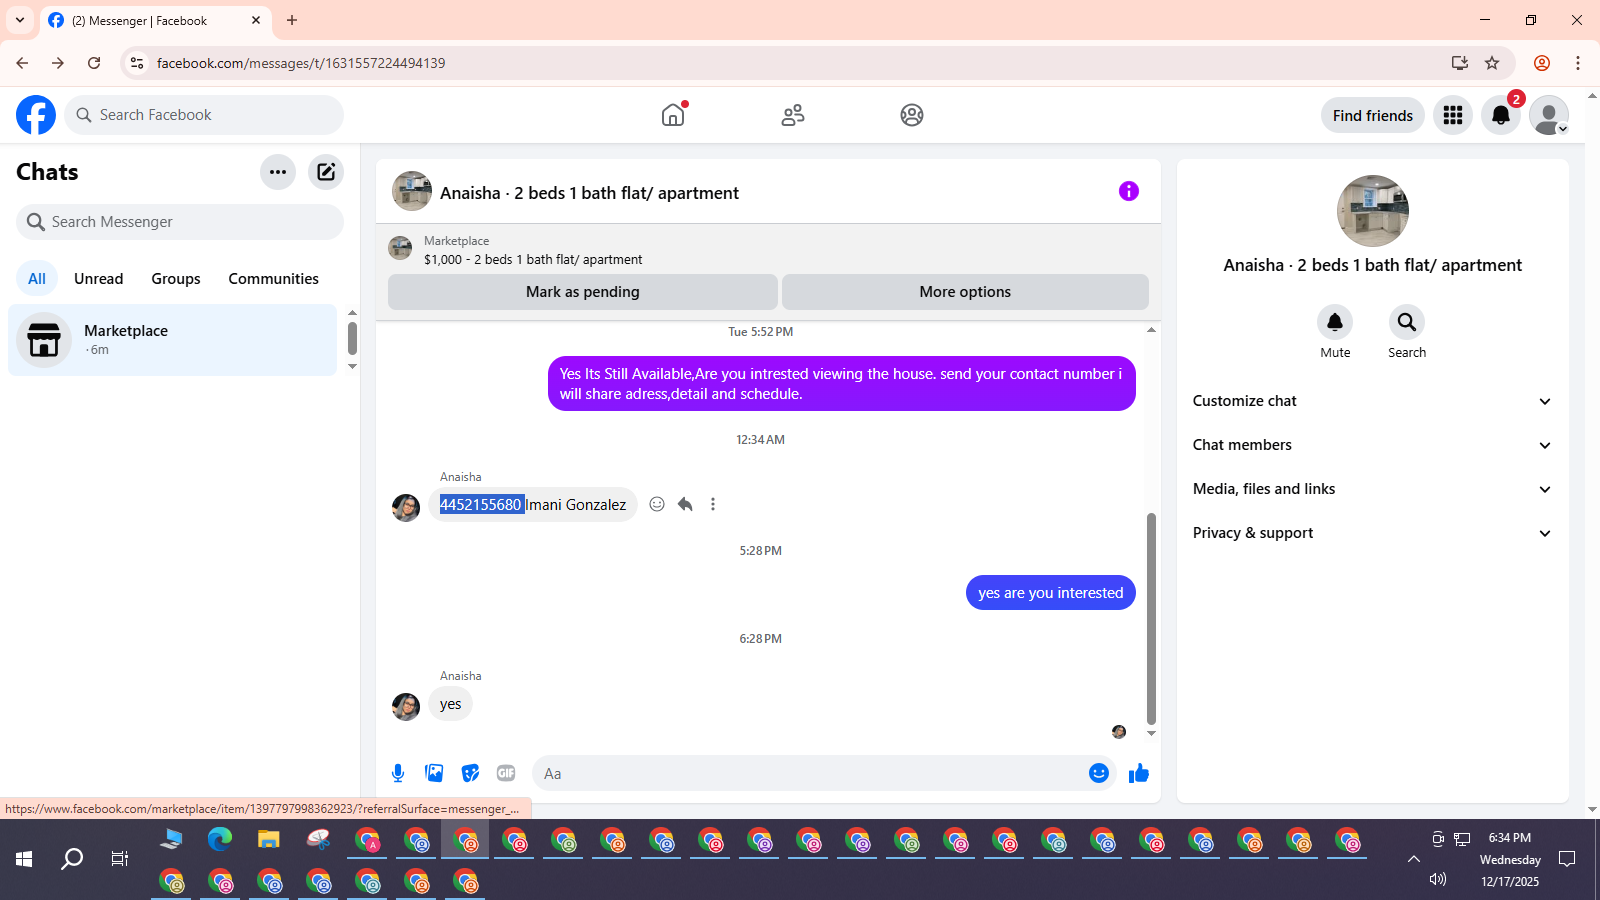Screen dimensions: 1600x900
Task: Open Microsoft Edge from the taskbar
Action: tap(220, 839)
